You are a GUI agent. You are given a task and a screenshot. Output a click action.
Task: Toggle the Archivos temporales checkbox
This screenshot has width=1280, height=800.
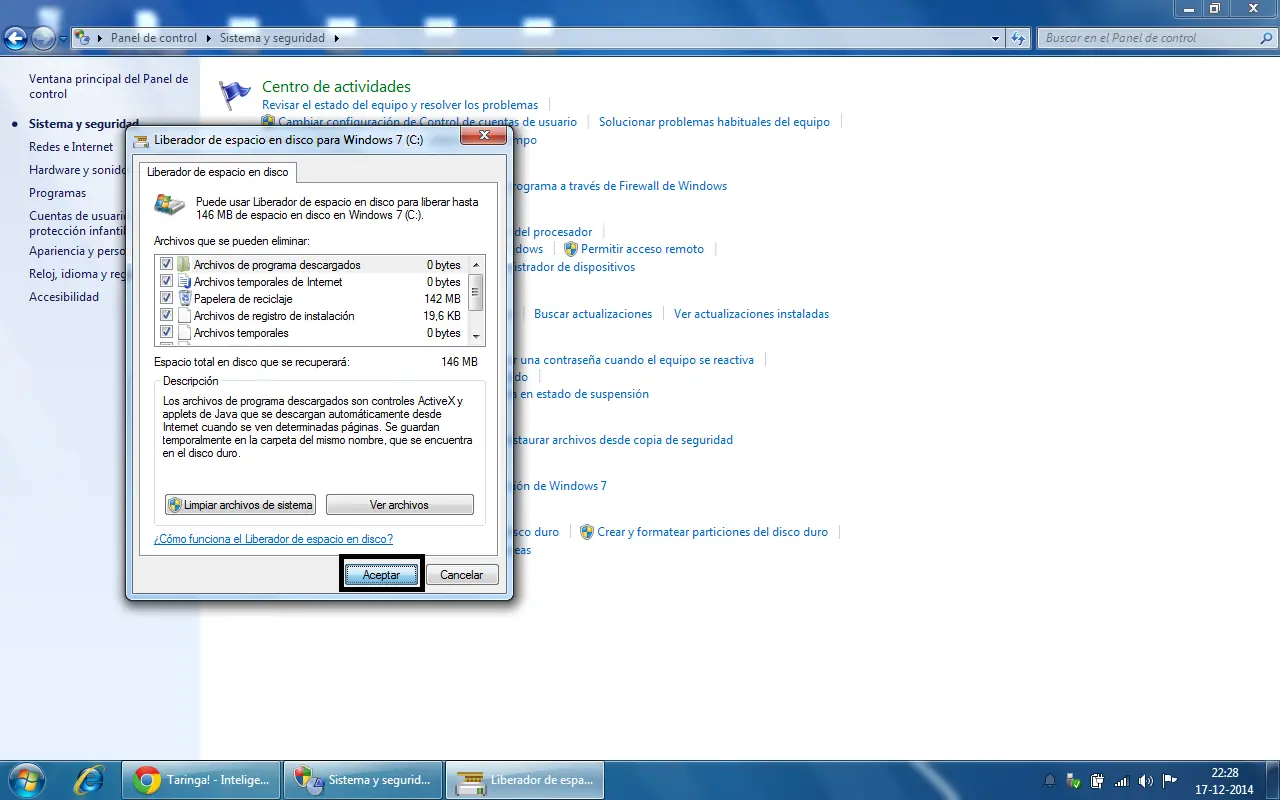[x=167, y=333]
